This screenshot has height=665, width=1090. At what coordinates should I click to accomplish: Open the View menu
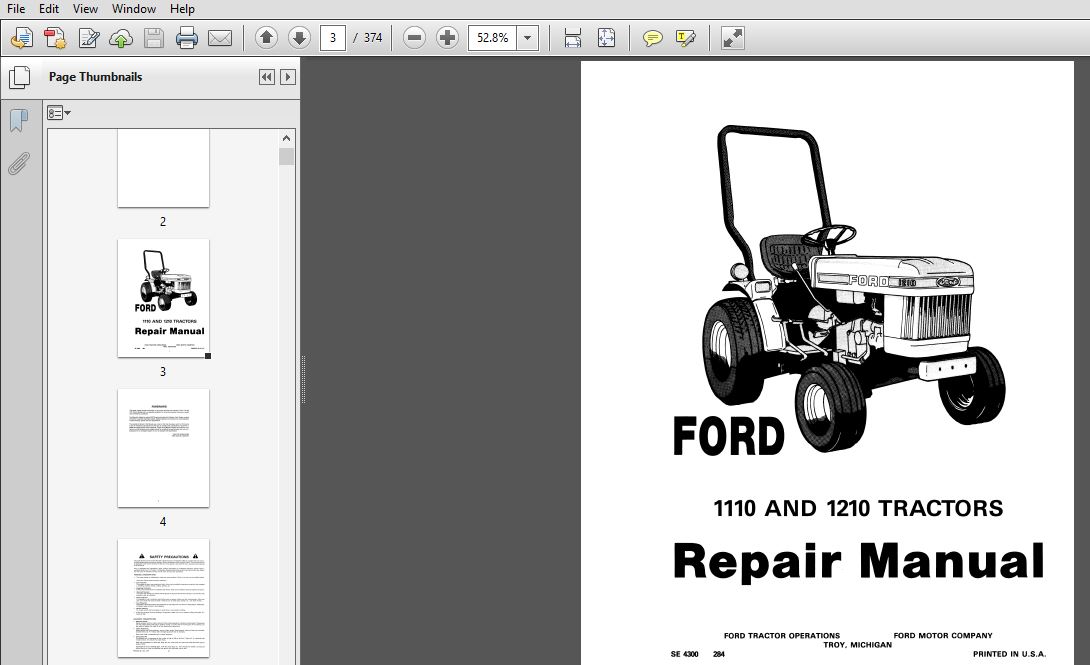[x=85, y=9]
